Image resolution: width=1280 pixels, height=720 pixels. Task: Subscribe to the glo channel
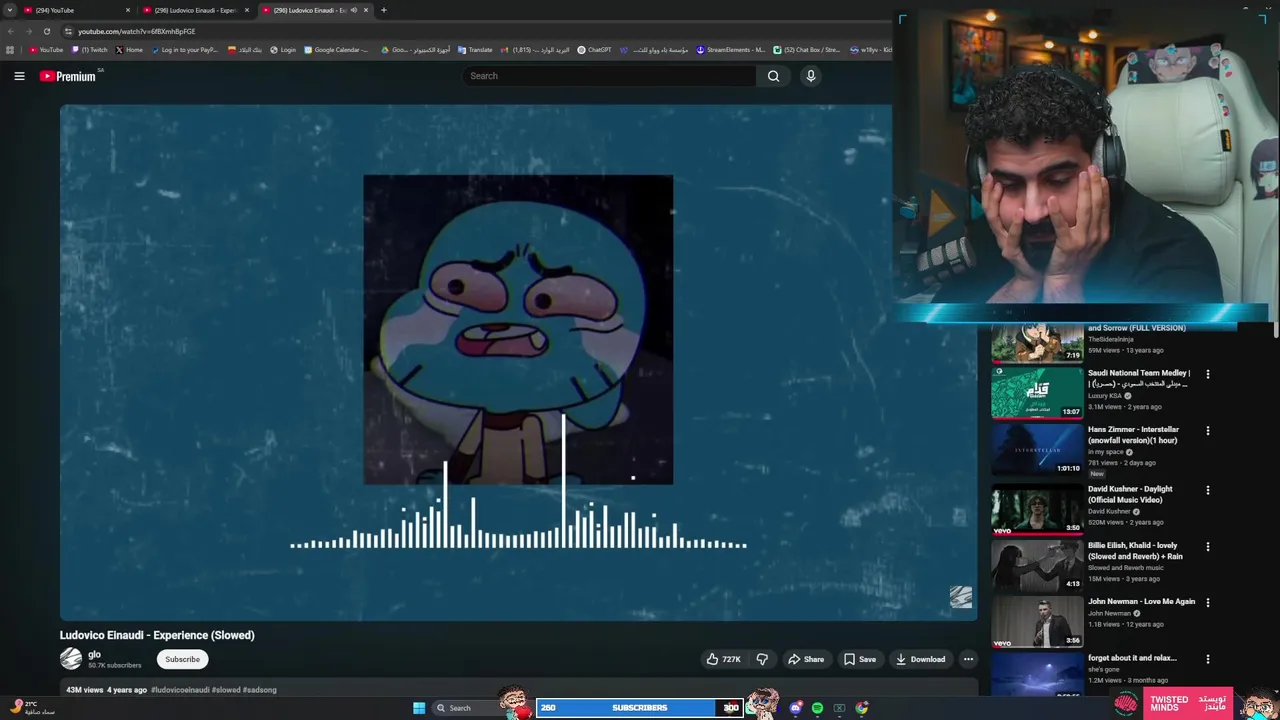pos(182,659)
